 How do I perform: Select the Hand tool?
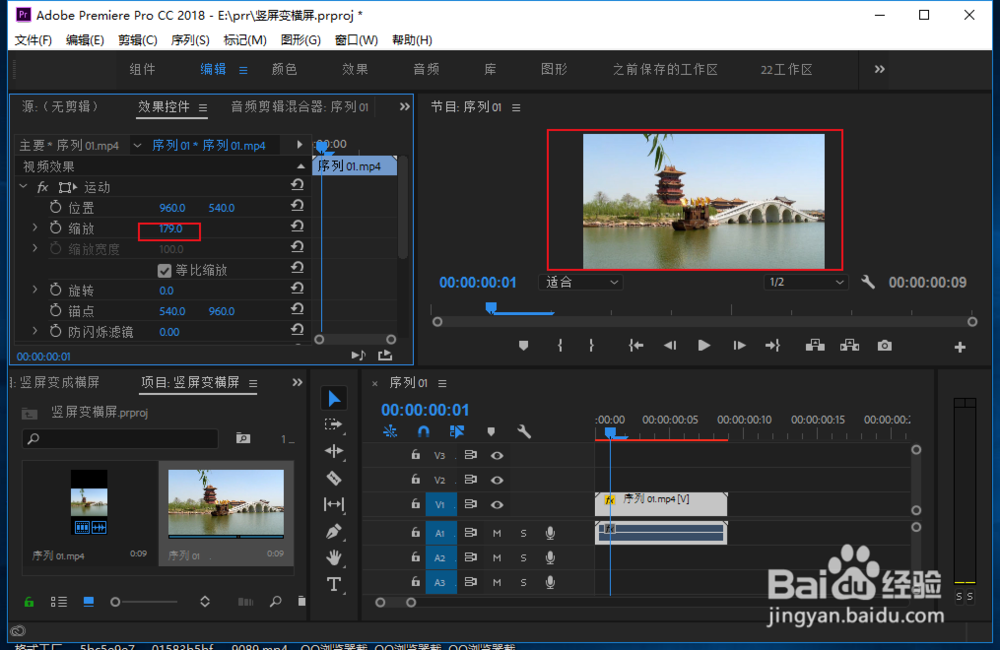click(334, 558)
